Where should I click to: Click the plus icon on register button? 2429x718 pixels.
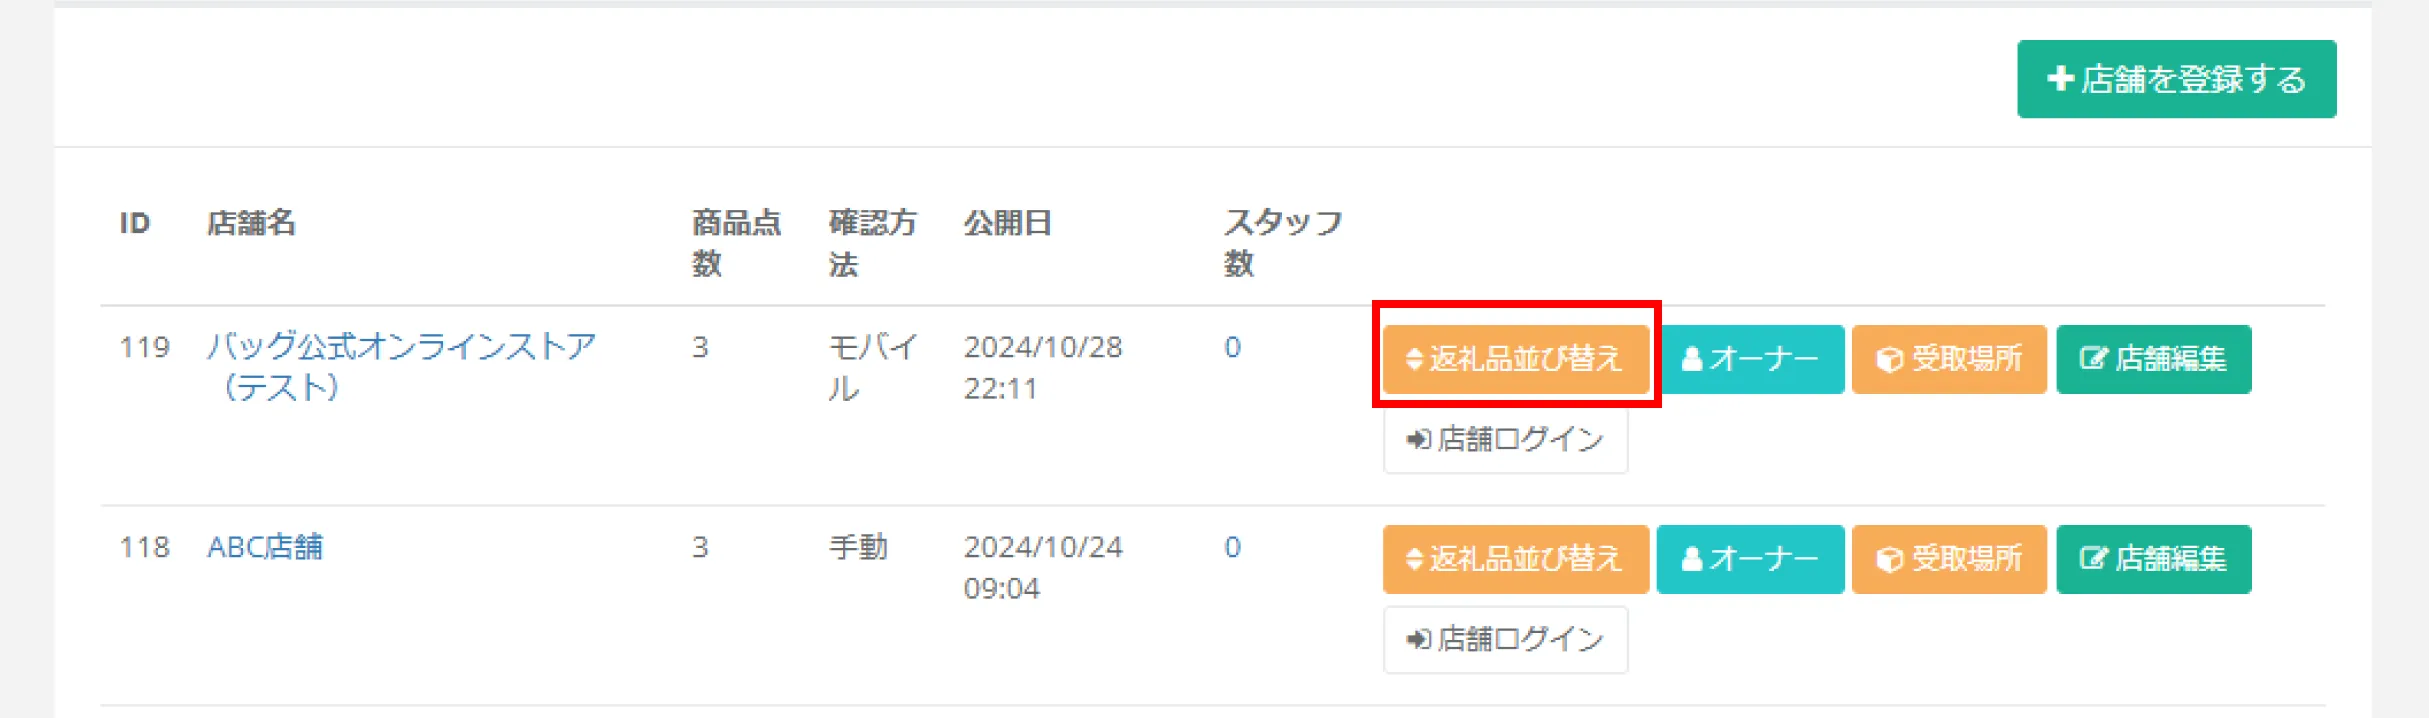(x=2060, y=78)
